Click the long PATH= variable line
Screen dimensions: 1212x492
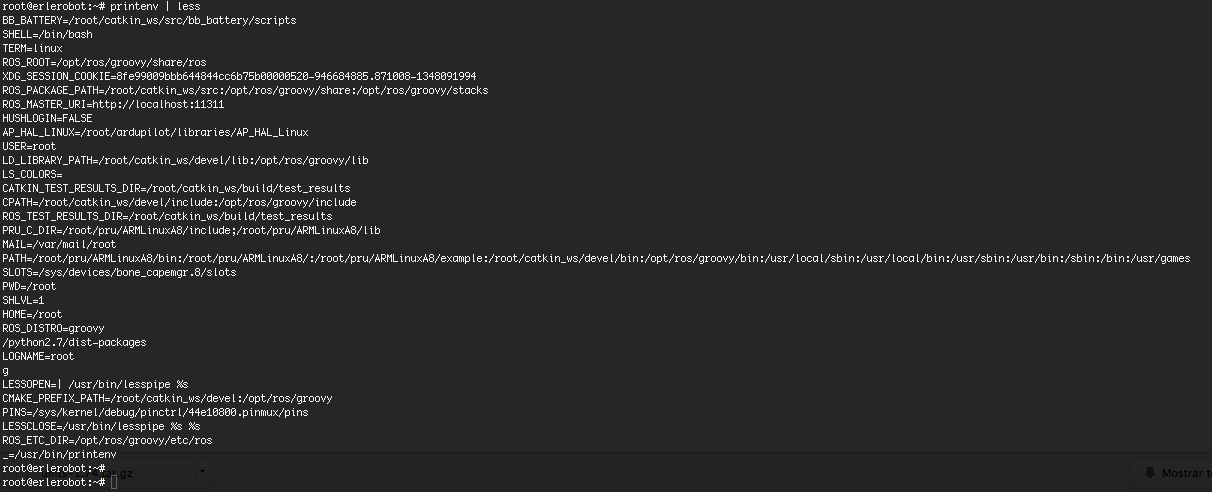(595, 258)
